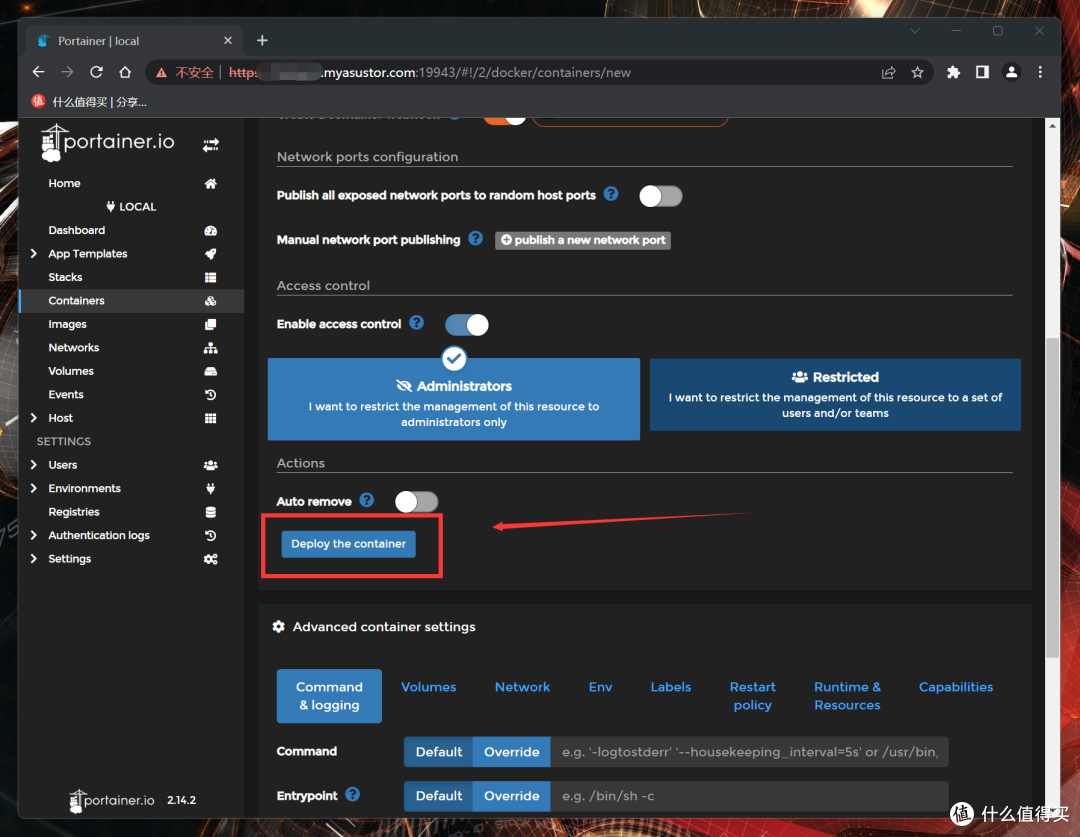Bookmark page with the star icon
Viewport: 1080px width, 837px height.
[x=917, y=72]
